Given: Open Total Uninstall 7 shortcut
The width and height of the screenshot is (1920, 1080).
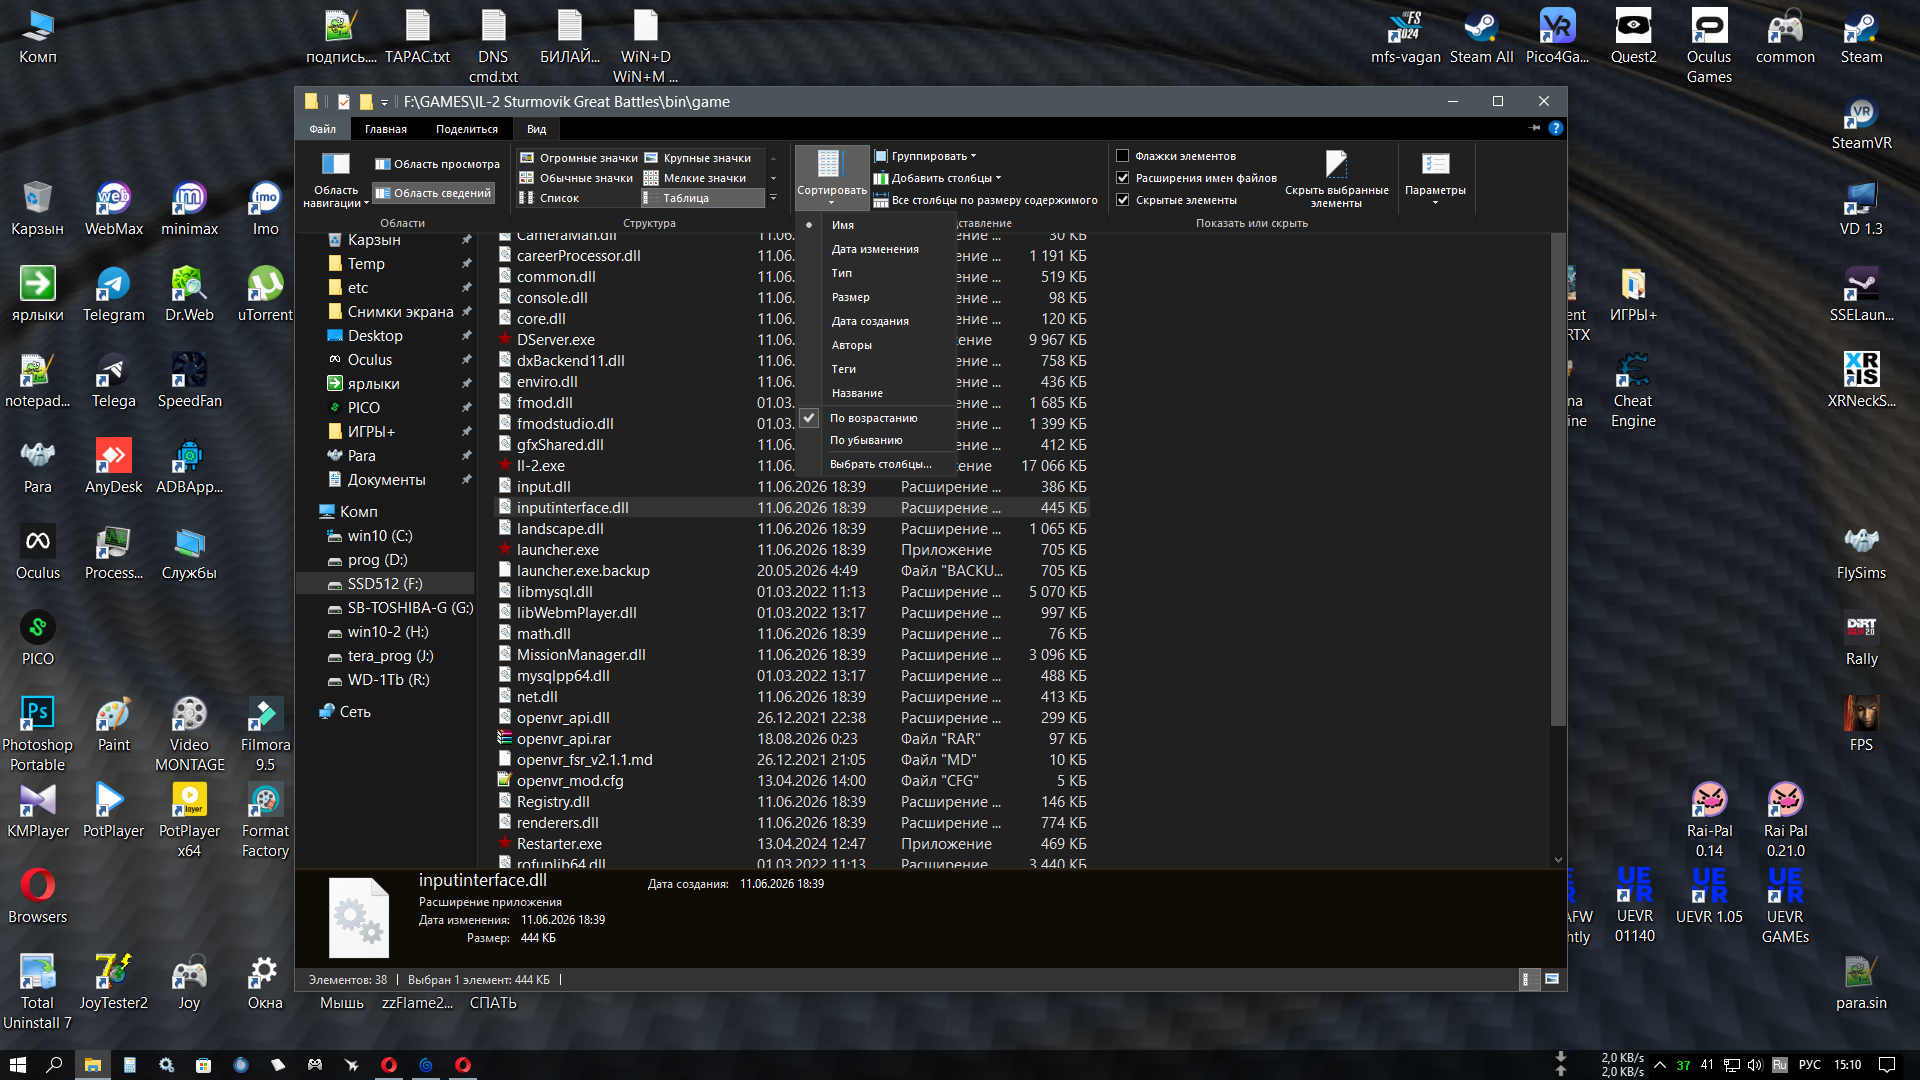Looking at the screenshot, I should click(x=37, y=993).
